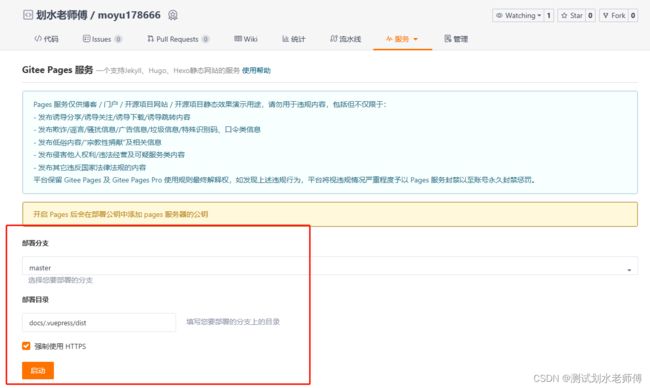The width and height of the screenshot is (650, 388).
Task: Open the 流水线 pipeline tab
Action: click(x=346, y=39)
